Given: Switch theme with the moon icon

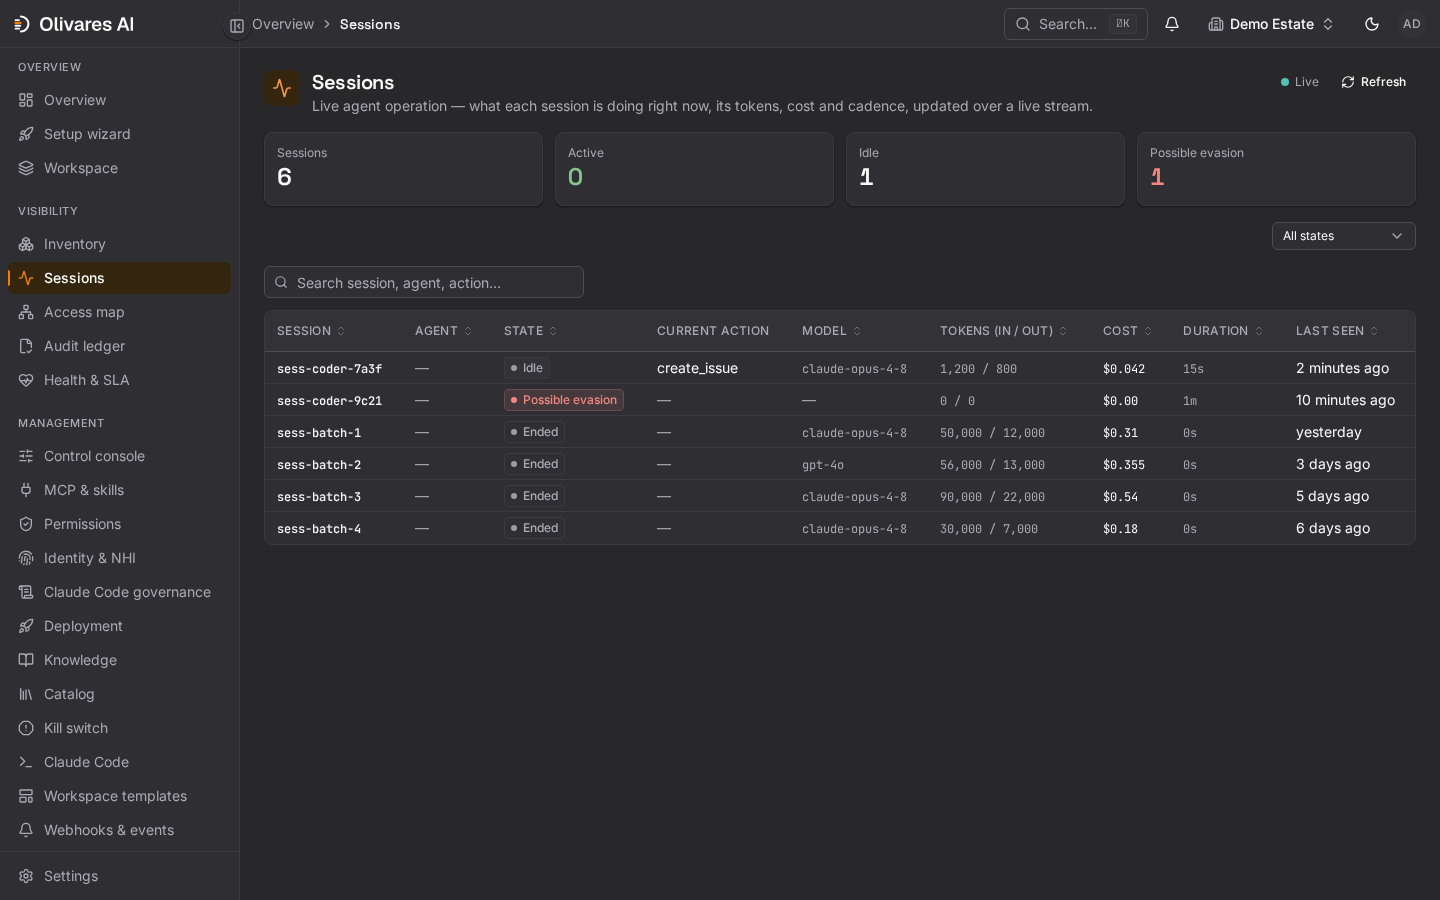Looking at the screenshot, I should tap(1372, 24).
